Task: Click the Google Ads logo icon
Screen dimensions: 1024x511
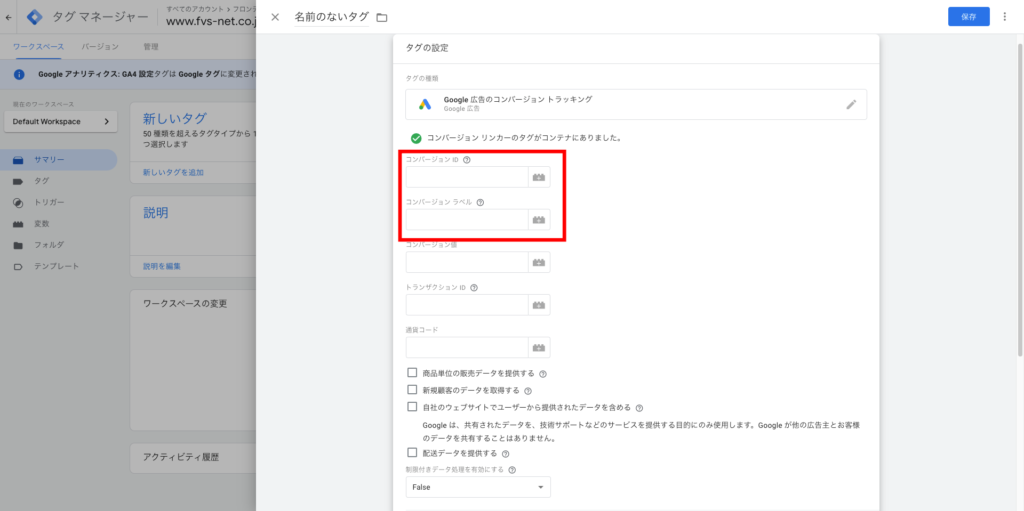Action: click(x=425, y=104)
